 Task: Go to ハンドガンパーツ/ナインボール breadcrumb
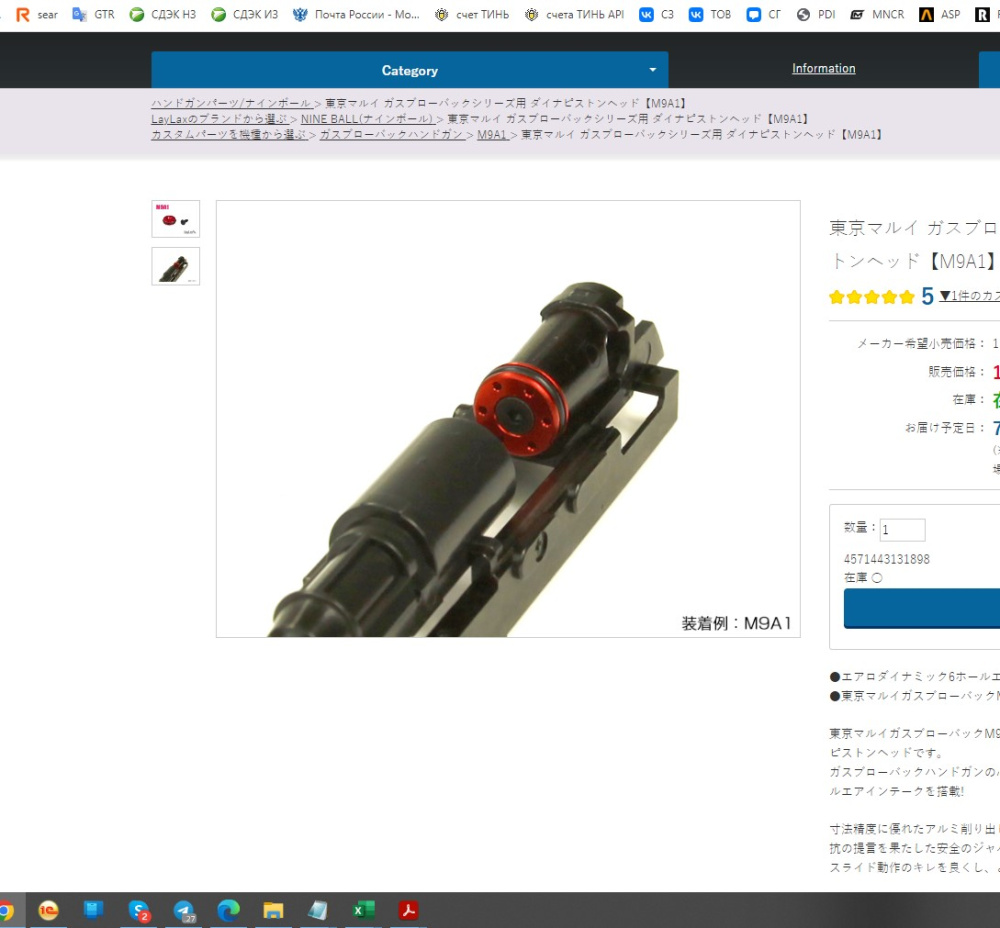232,103
